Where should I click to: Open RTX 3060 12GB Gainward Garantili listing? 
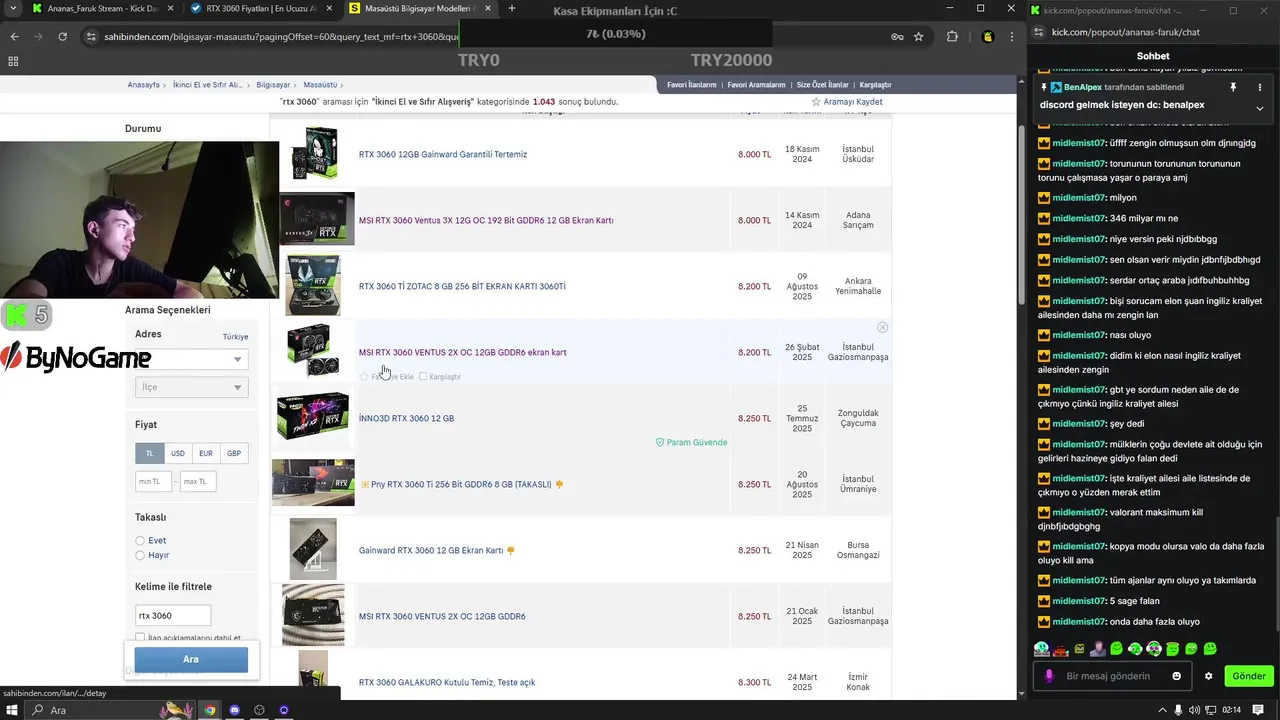point(443,155)
